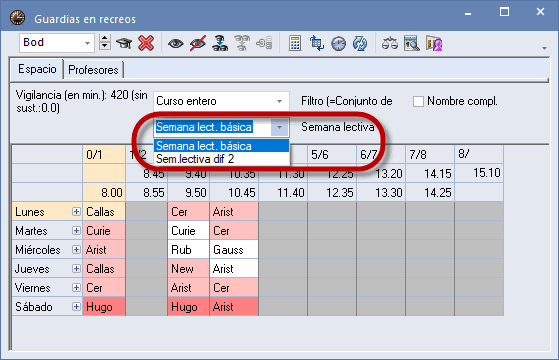The image size is (559, 360).
Task: Minimize the Guardias en recreos window
Action: 468,14
